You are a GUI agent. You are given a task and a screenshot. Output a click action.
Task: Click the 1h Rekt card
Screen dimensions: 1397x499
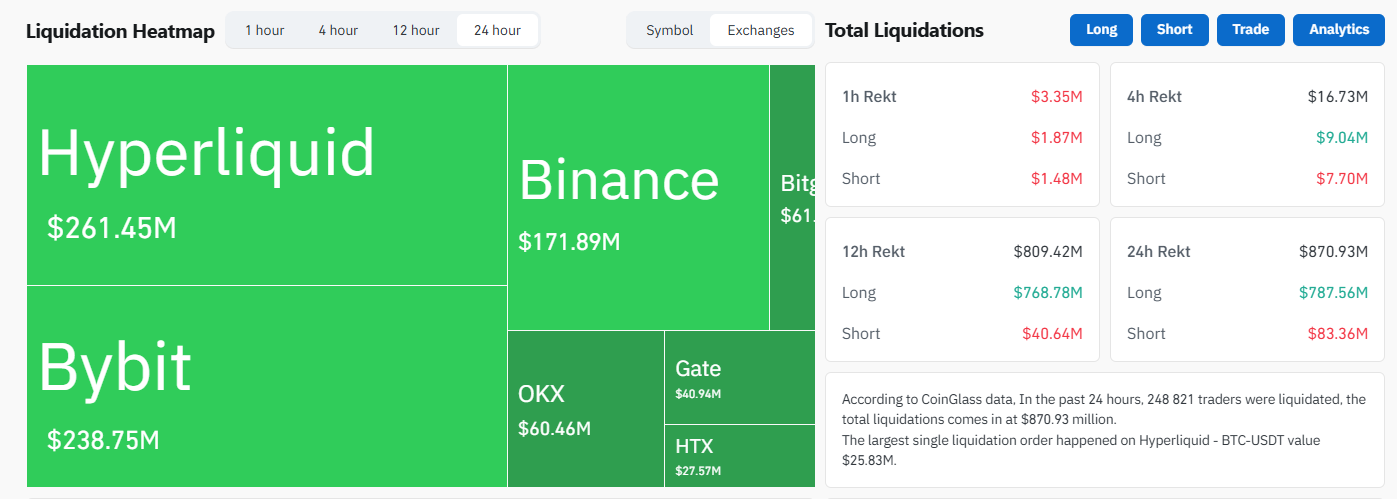coord(962,135)
